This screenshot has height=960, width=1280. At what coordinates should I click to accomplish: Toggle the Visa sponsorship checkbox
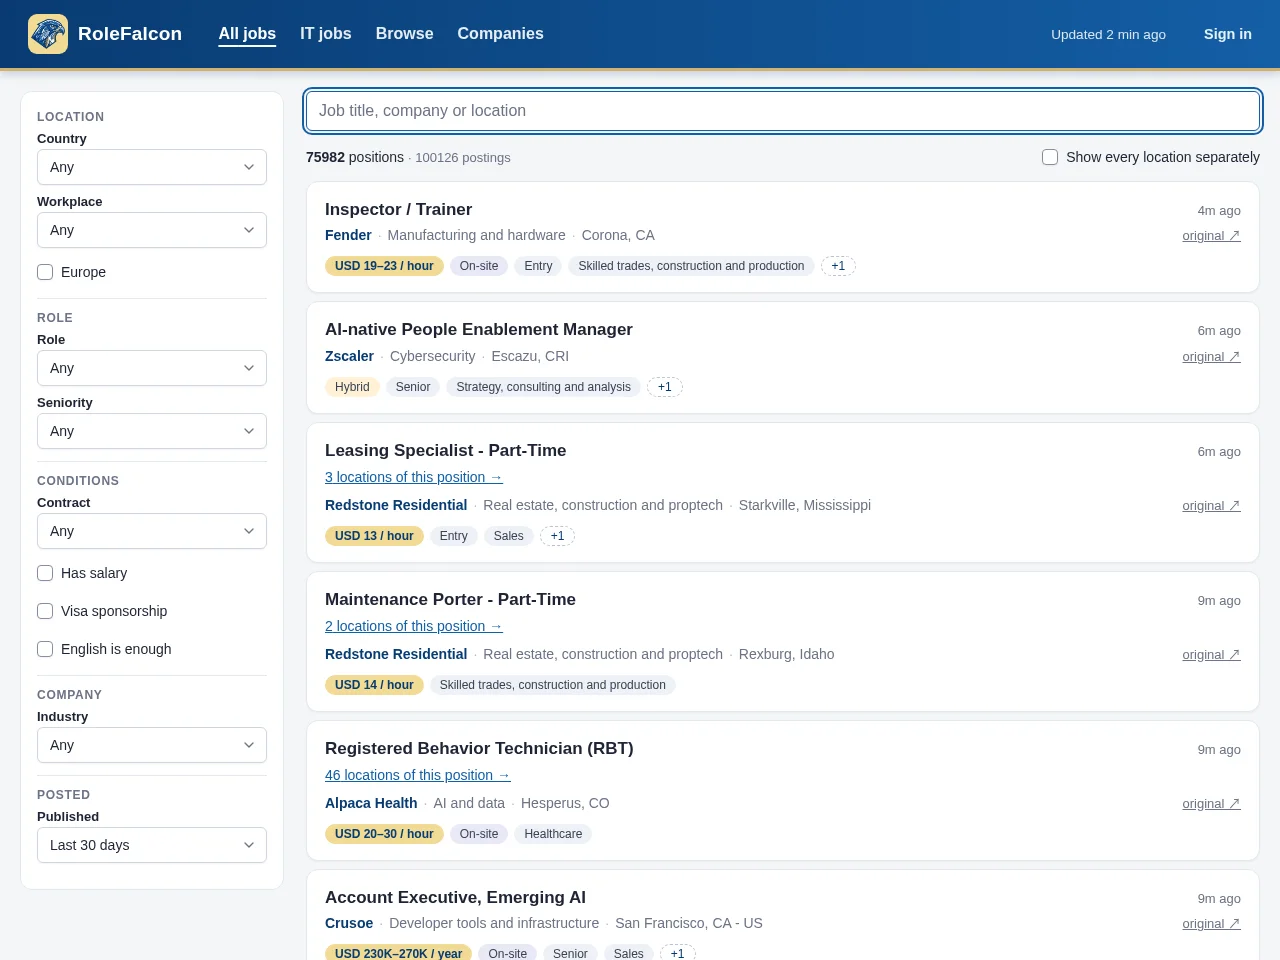click(45, 611)
